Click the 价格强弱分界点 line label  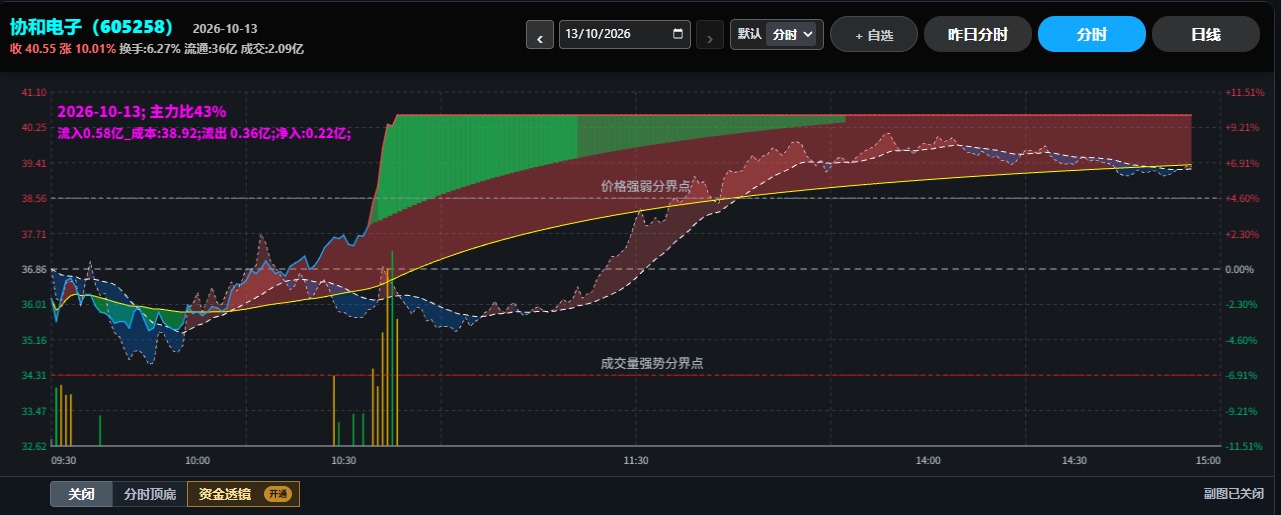(x=645, y=186)
